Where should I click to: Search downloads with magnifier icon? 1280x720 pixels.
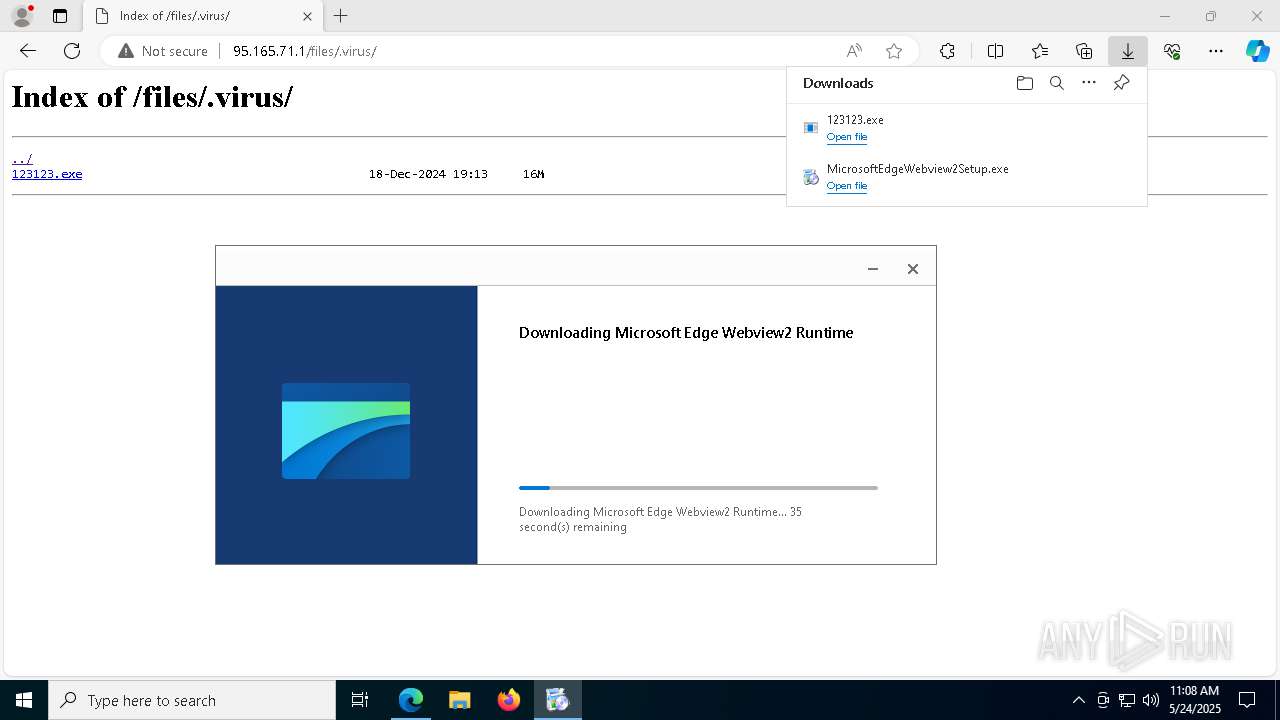point(1056,83)
